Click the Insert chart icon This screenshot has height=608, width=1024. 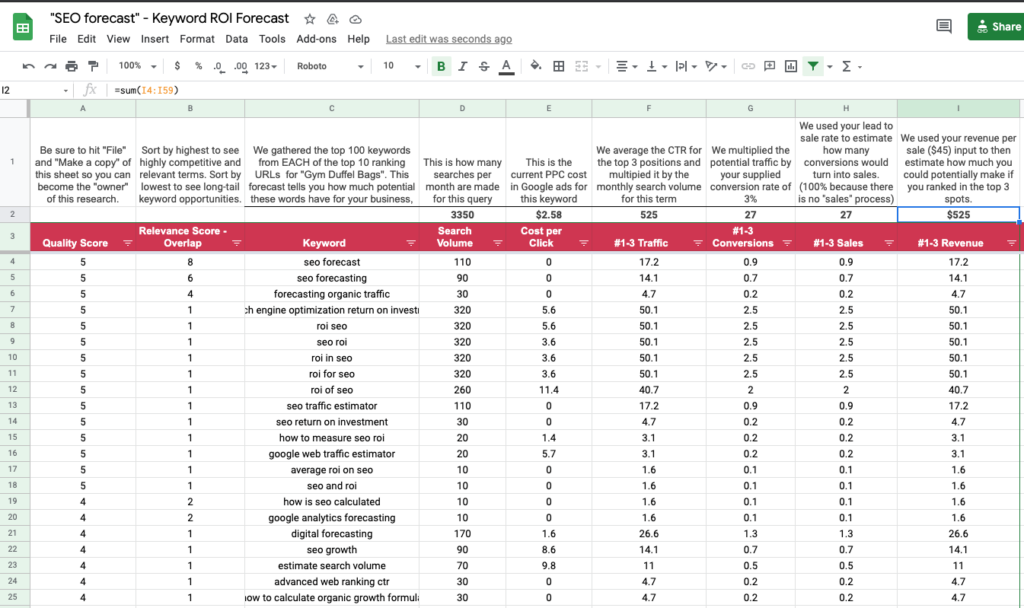[x=791, y=66]
